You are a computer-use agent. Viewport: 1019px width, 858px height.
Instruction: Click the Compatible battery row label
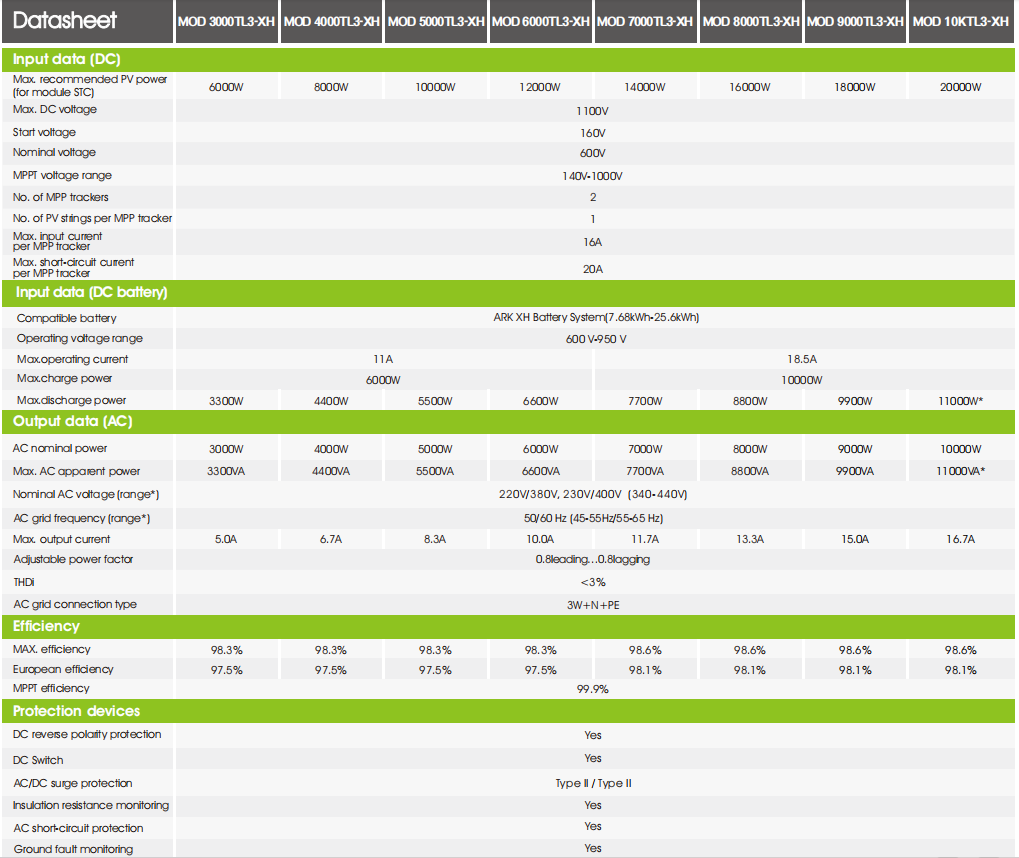pos(66,318)
